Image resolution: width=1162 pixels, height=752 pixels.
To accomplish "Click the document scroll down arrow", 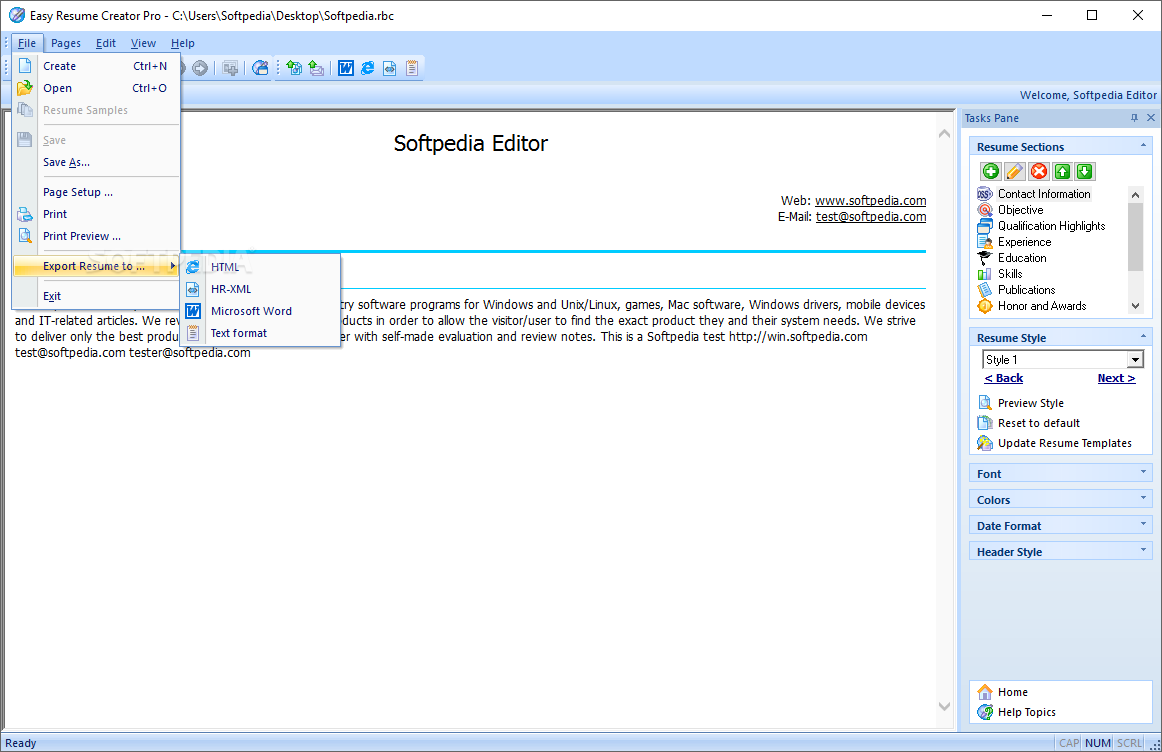I will pyautogui.click(x=944, y=707).
